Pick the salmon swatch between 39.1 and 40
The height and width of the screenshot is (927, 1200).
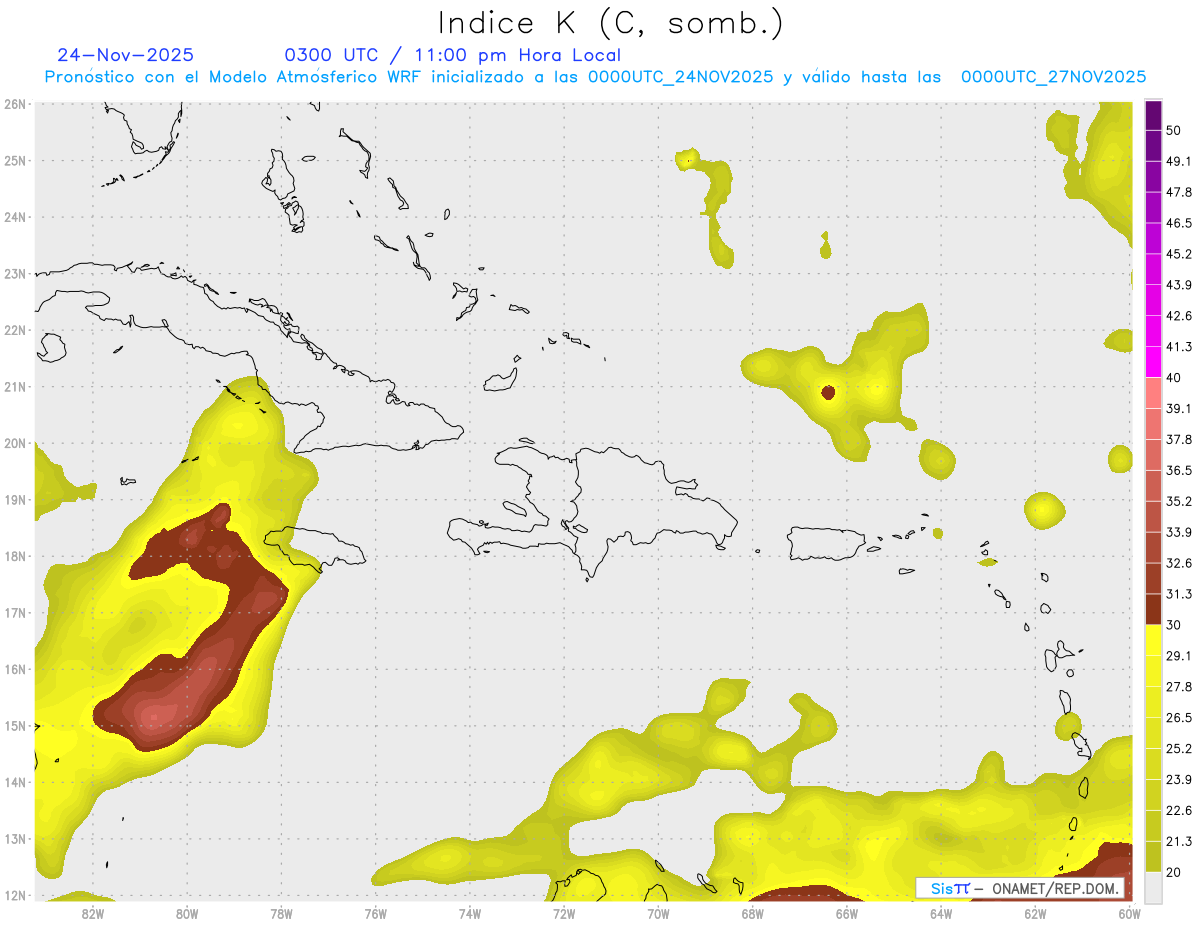pyautogui.click(x=1153, y=392)
